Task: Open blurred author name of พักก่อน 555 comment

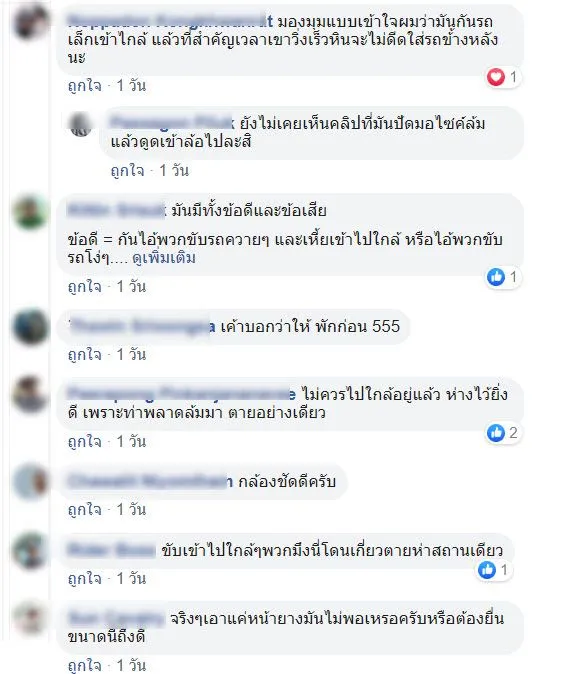Action: point(142,327)
